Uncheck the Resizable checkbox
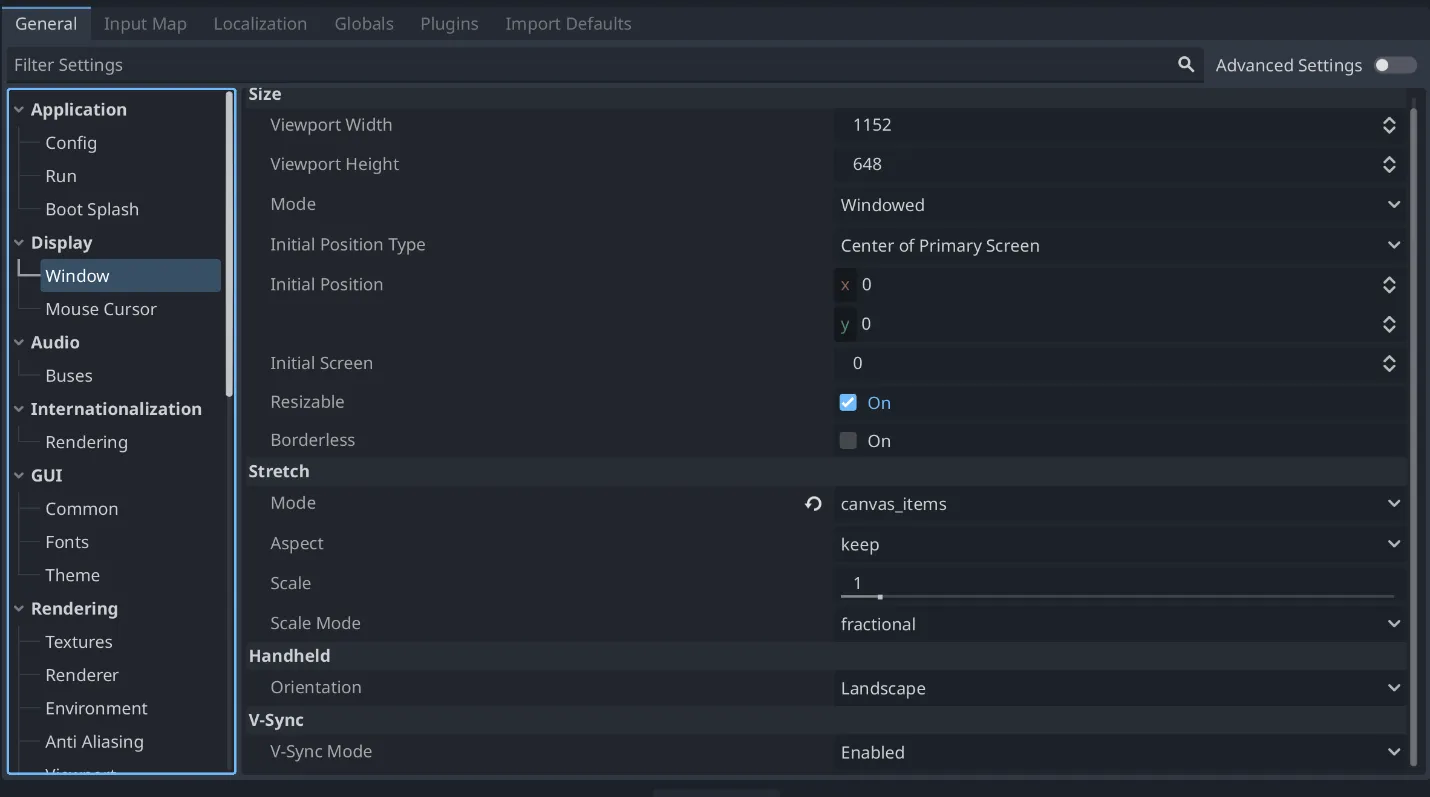Screen dimensions: 1430x797 tap(848, 403)
